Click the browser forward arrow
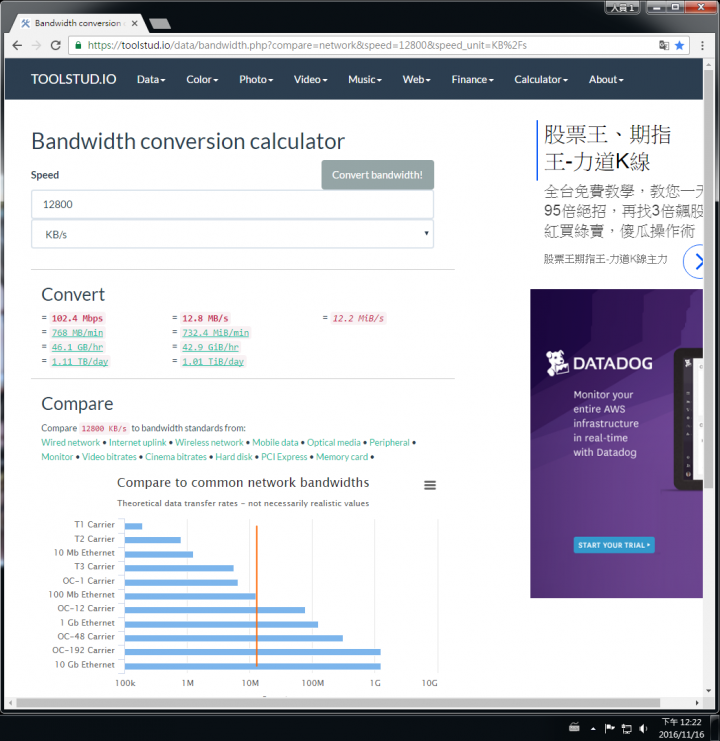Image resolution: width=720 pixels, height=741 pixels. 36,45
